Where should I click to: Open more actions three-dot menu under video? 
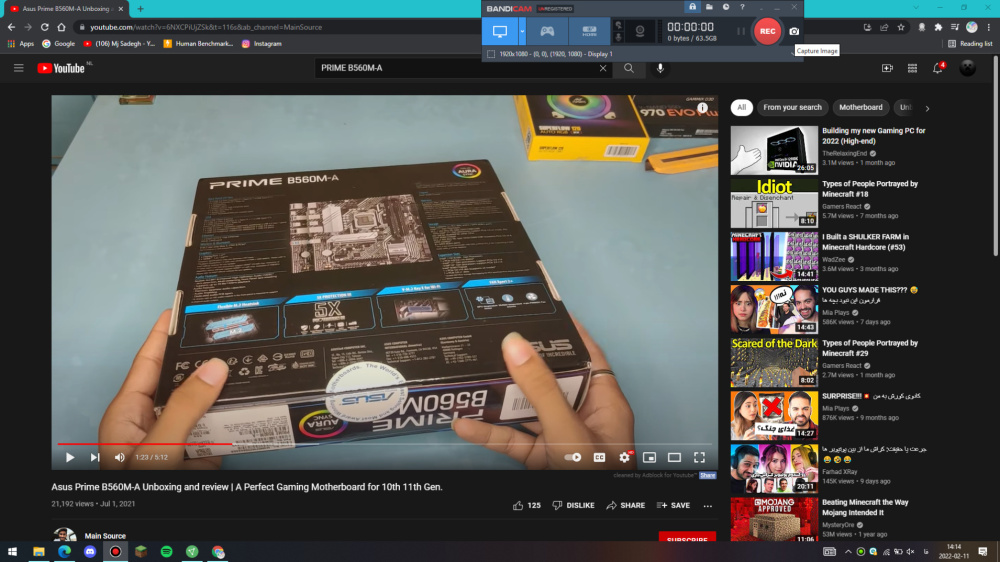coord(708,506)
